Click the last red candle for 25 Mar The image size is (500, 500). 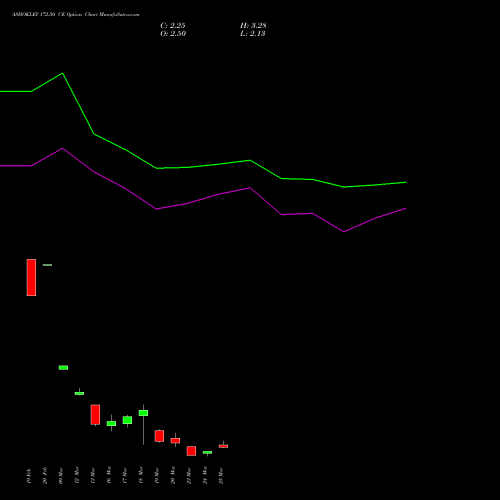223,446
